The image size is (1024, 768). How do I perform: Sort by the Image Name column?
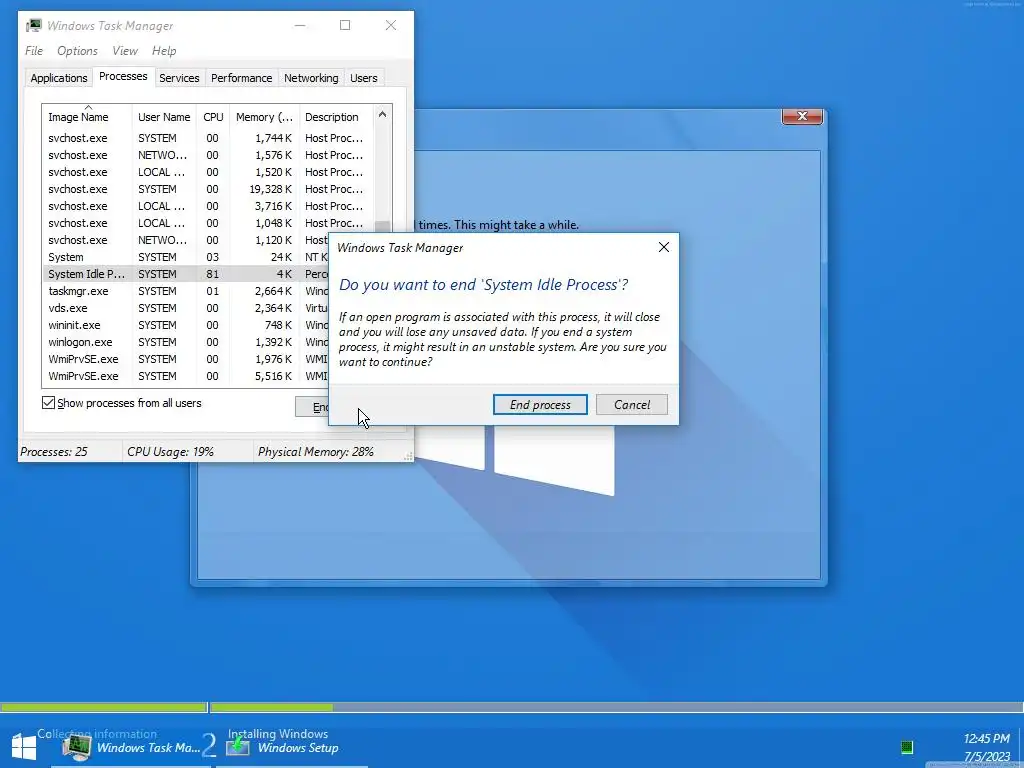click(87, 117)
